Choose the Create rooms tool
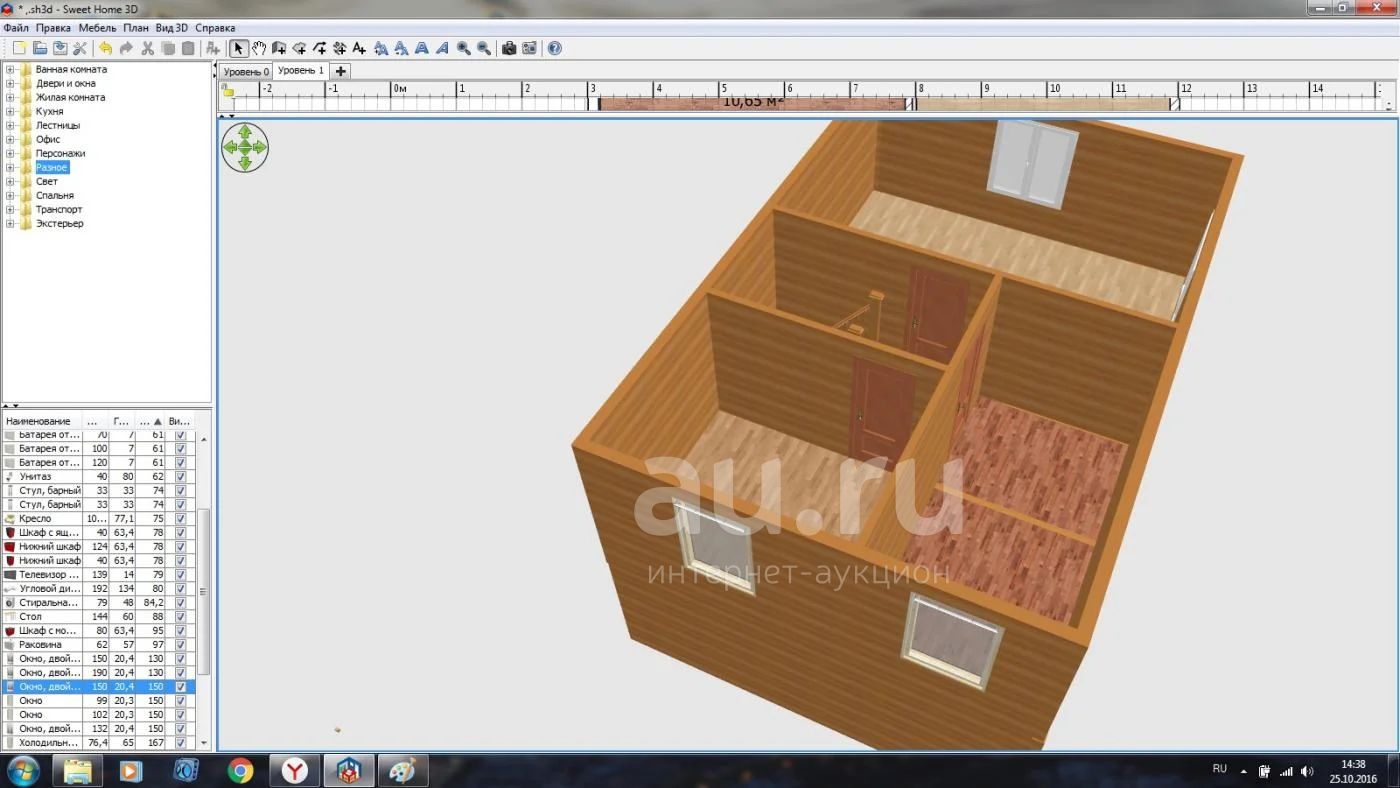The height and width of the screenshot is (788, 1400). [x=299, y=48]
